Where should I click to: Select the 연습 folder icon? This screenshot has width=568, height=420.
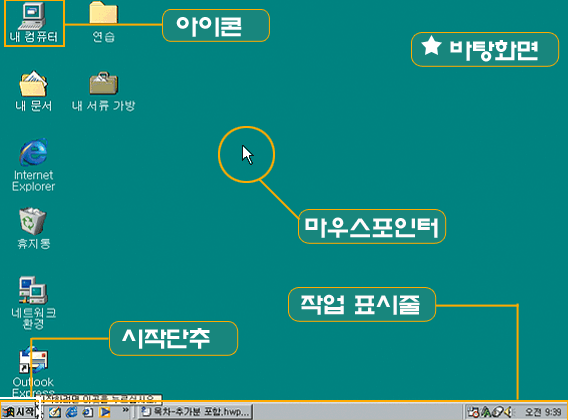point(104,22)
